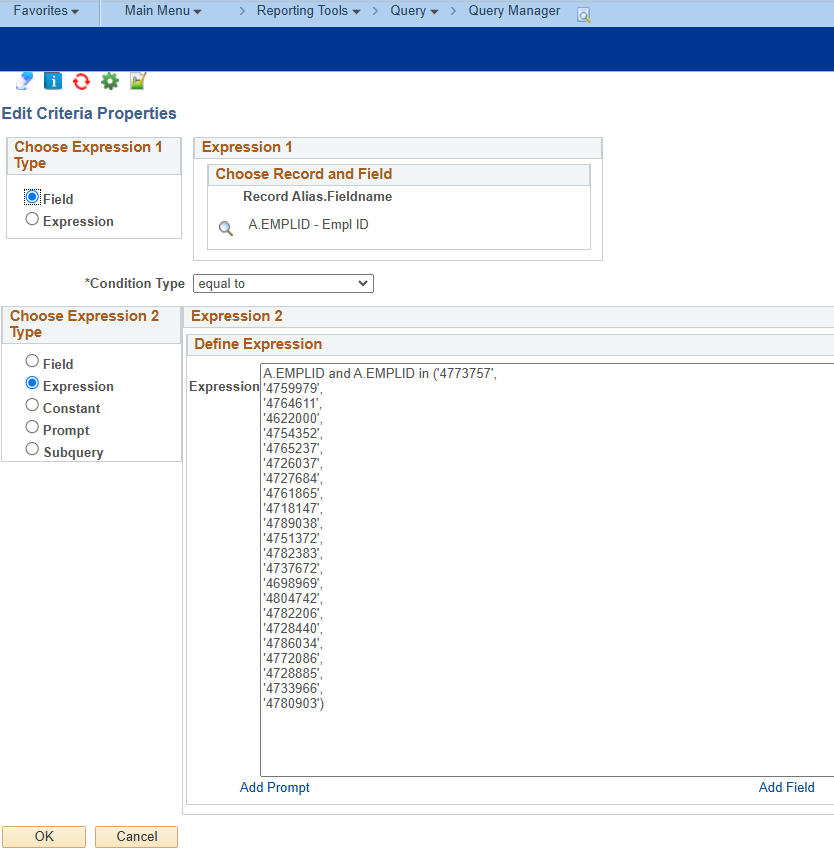Click the notepad icon in the toolbar
Screen dimensions: 834x868
pyautogui.click(x=138, y=81)
